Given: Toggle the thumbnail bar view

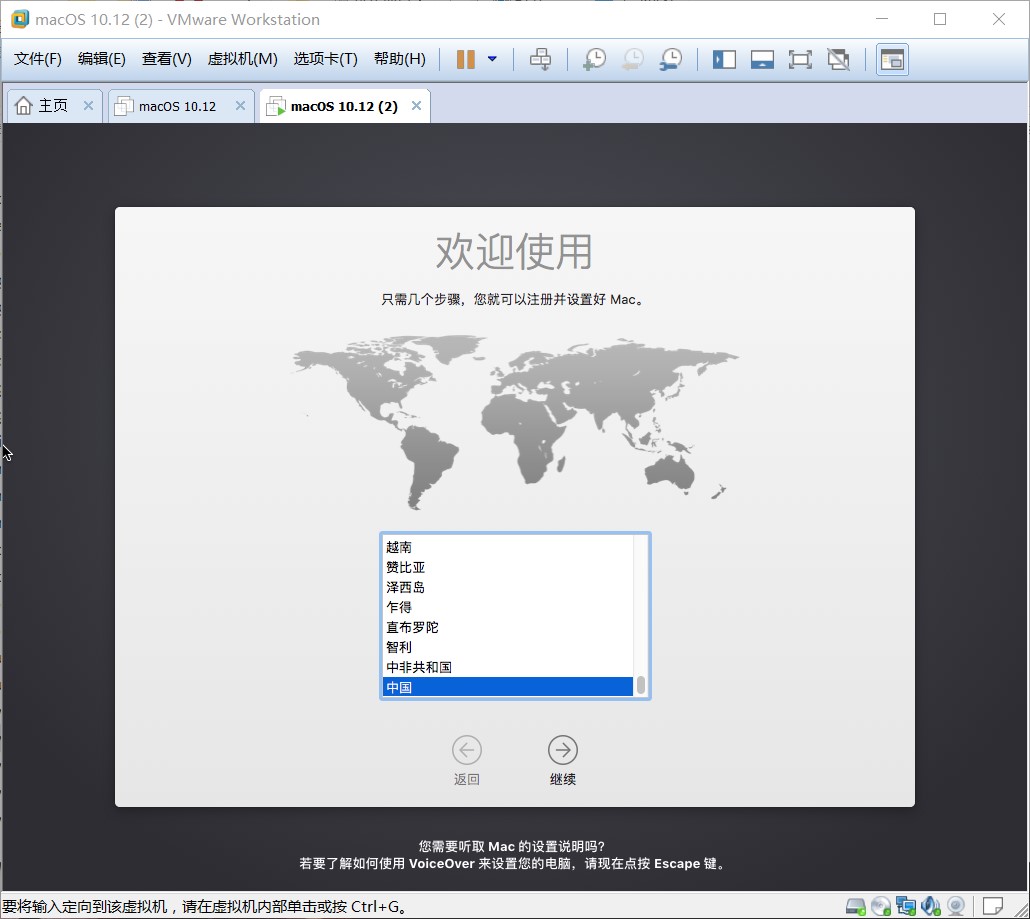Looking at the screenshot, I should 762,60.
